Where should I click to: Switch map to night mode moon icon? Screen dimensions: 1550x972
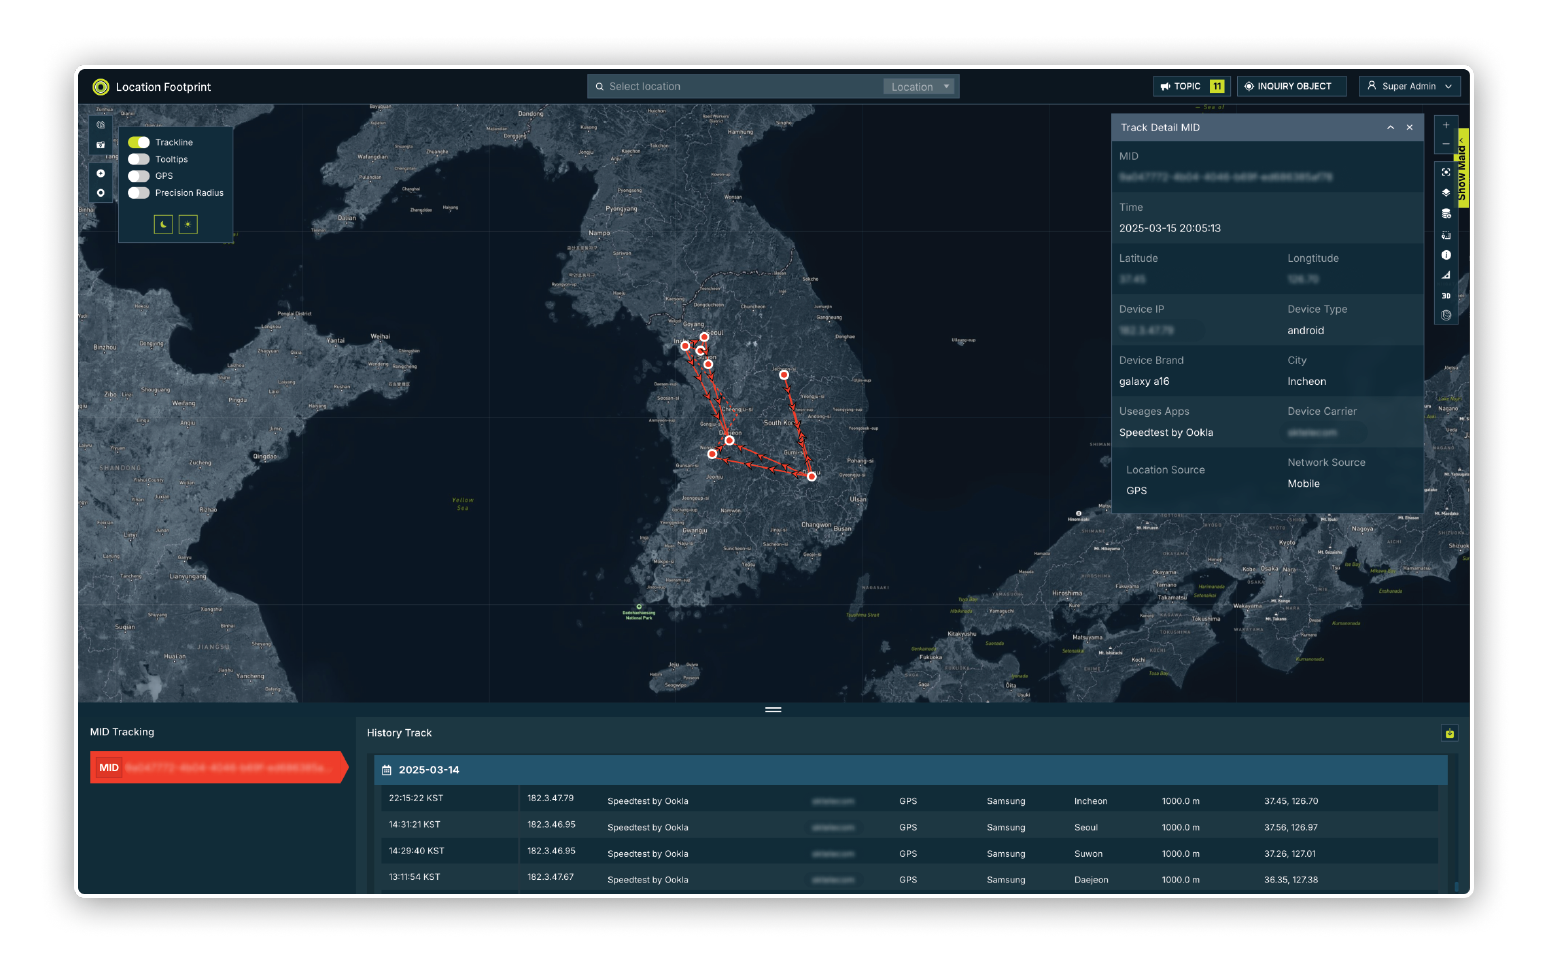[x=163, y=224]
